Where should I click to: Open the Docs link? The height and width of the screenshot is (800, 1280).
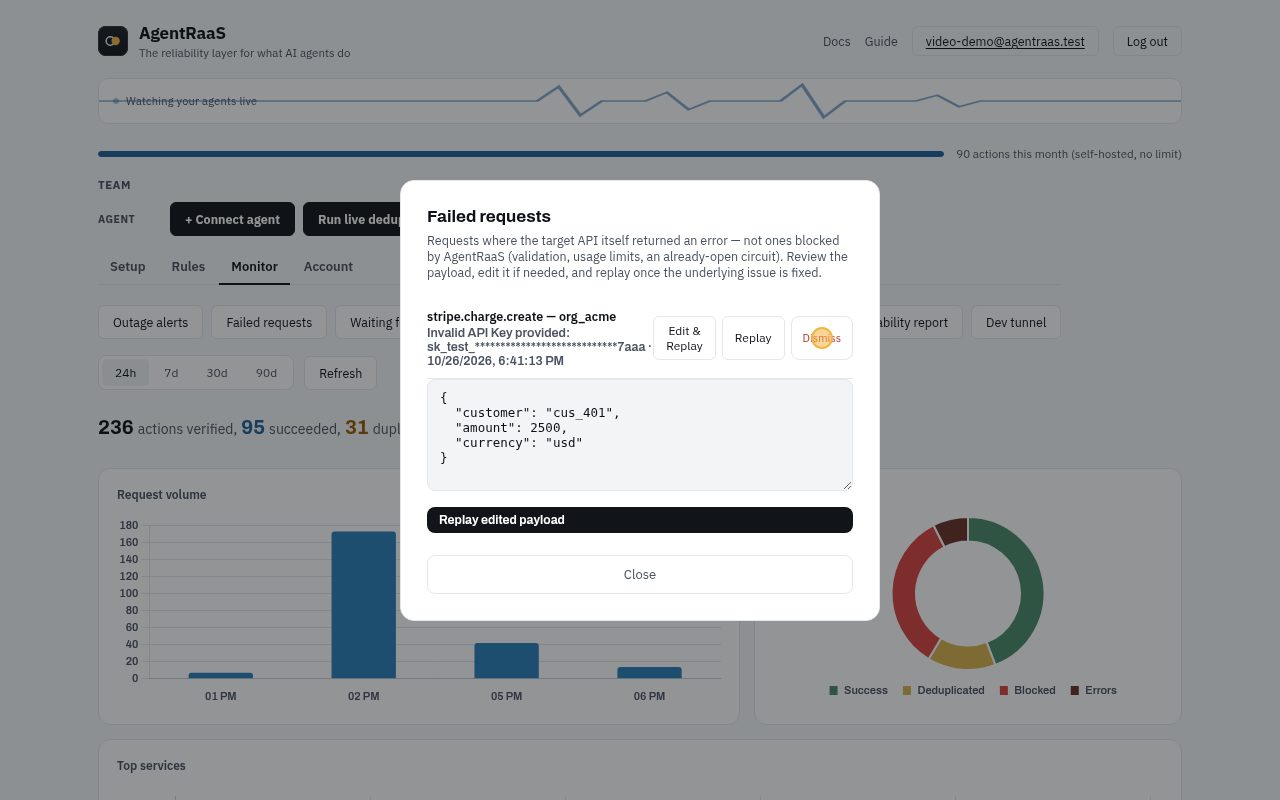pyautogui.click(x=836, y=42)
